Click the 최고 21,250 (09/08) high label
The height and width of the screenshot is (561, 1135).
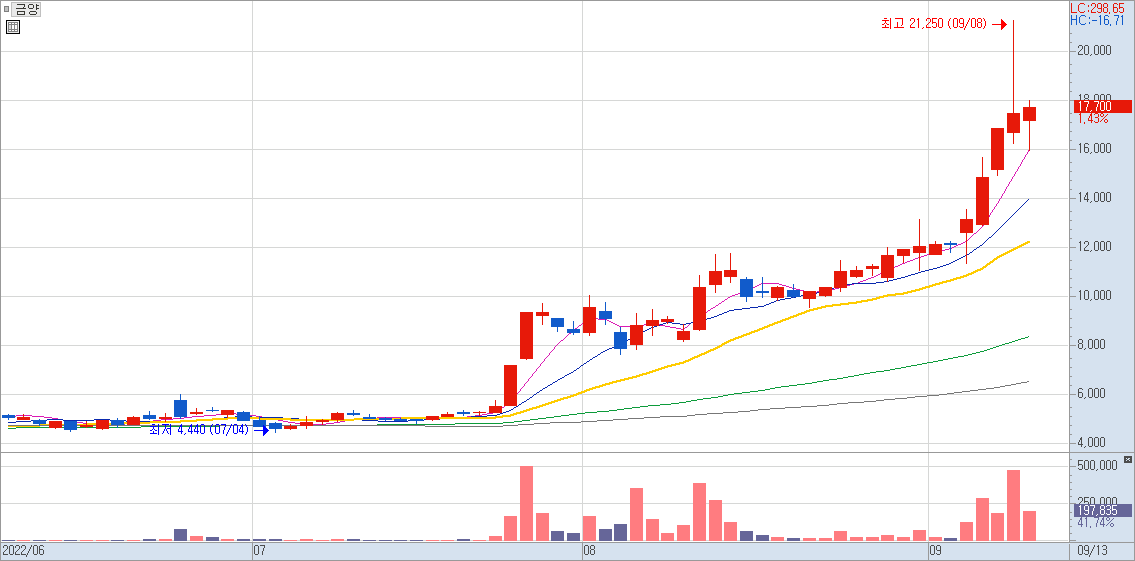tap(934, 24)
